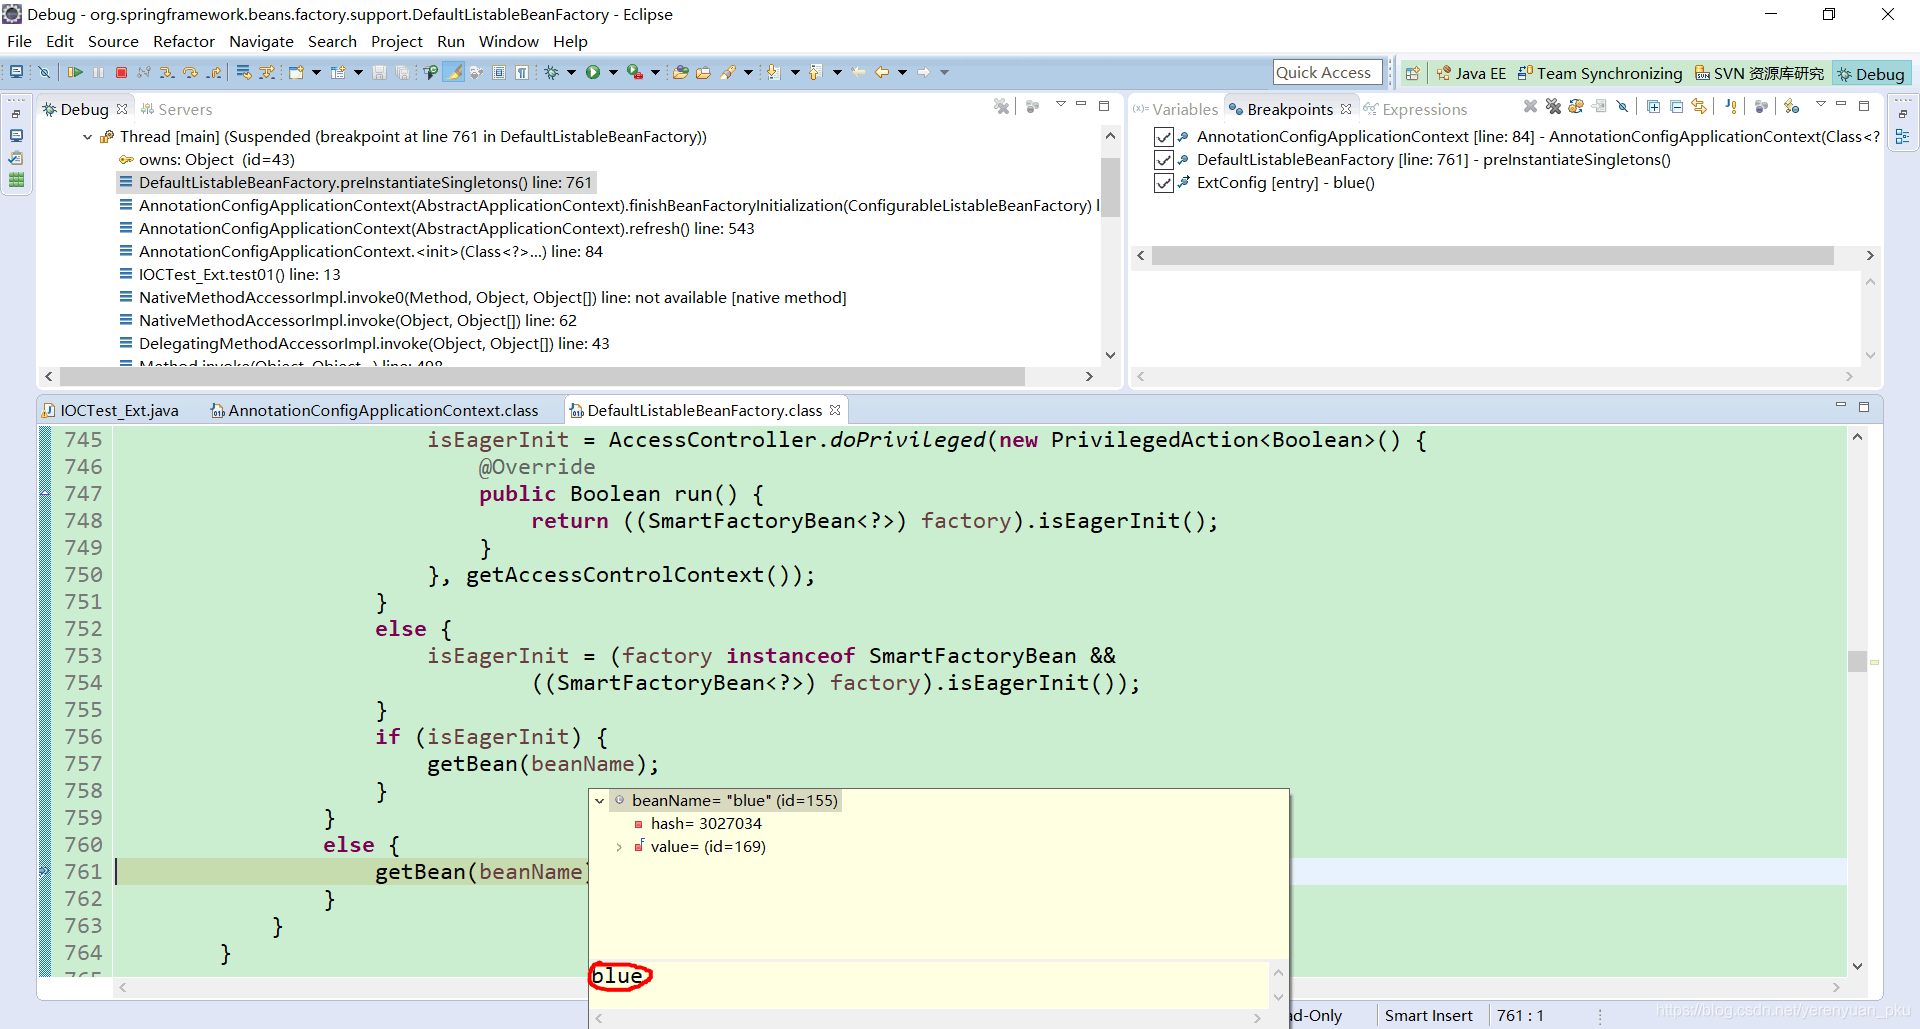This screenshot has height=1029, width=1920.
Task: Click the Use Step Filters icon
Action: pyautogui.click(x=267, y=72)
